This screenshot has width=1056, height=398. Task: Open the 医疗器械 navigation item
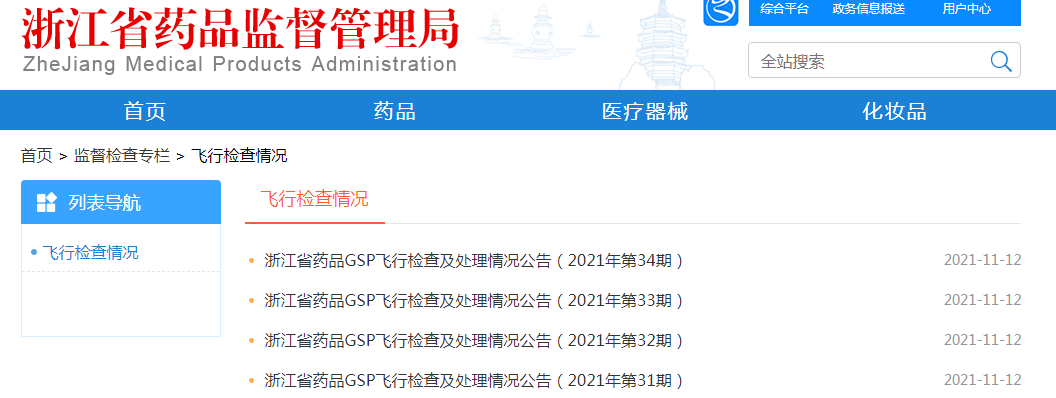pyautogui.click(x=645, y=110)
